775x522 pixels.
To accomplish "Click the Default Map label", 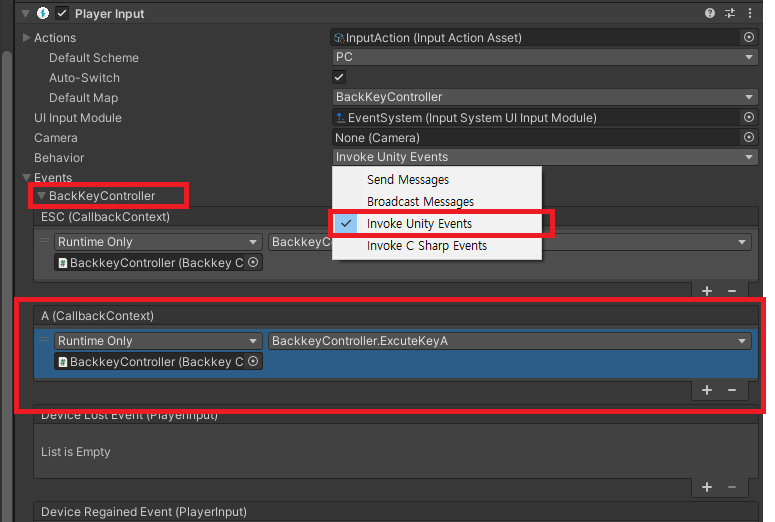I will click(x=84, y=98).
